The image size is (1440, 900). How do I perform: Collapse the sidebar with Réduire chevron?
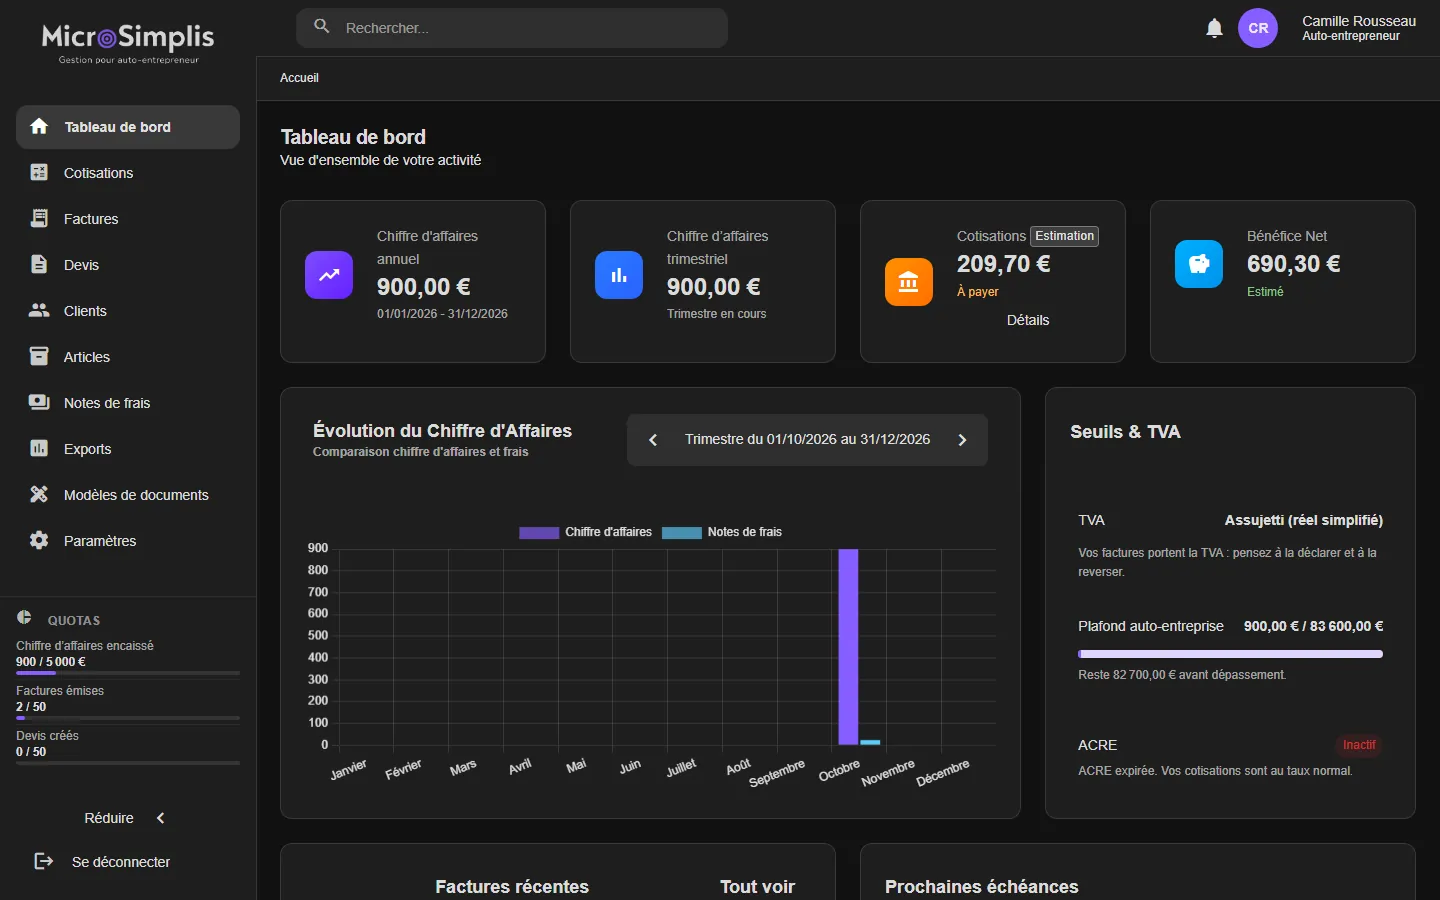pyautogui.click(x=161, y=818)
